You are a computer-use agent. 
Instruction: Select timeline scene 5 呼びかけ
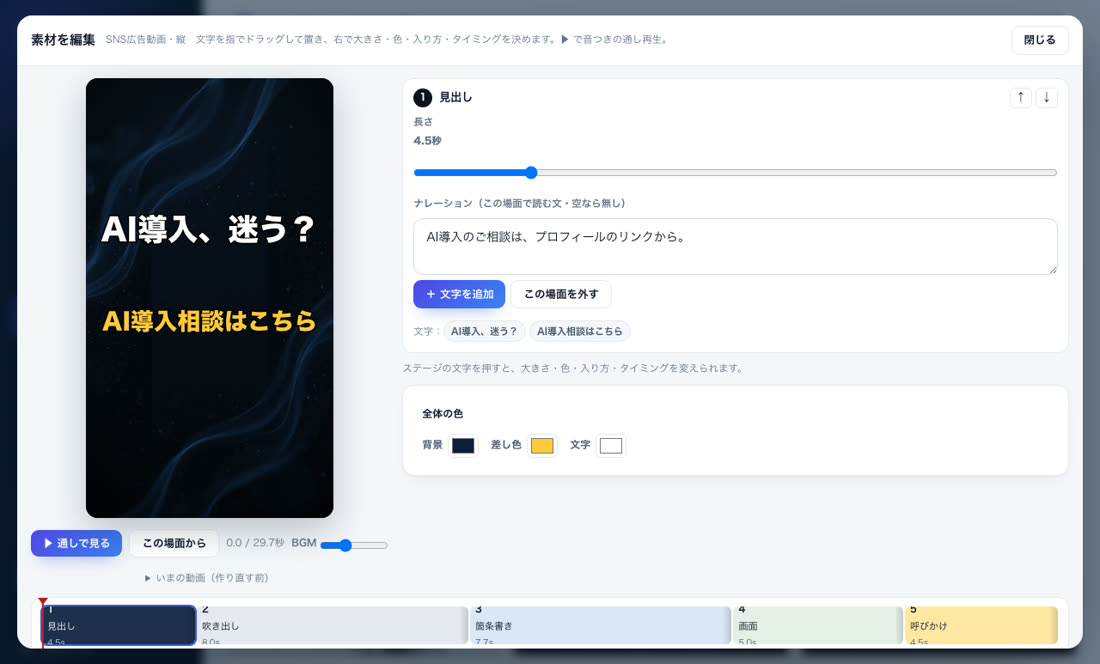click(x=981, y=625)
